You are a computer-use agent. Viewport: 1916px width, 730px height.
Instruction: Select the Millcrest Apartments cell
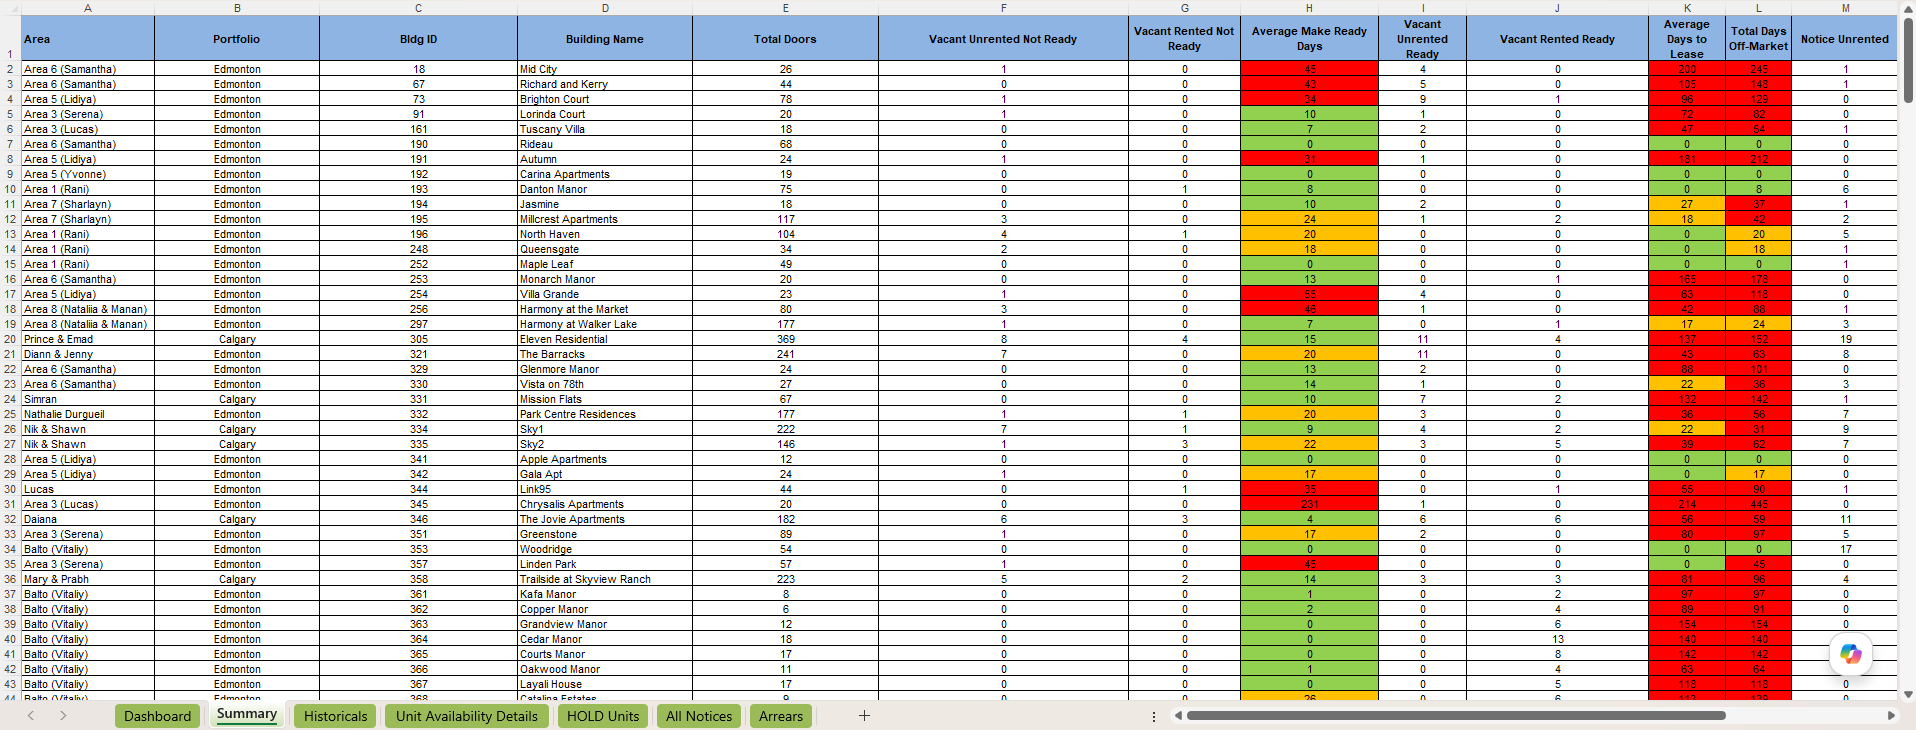click(x=605, y=219)
